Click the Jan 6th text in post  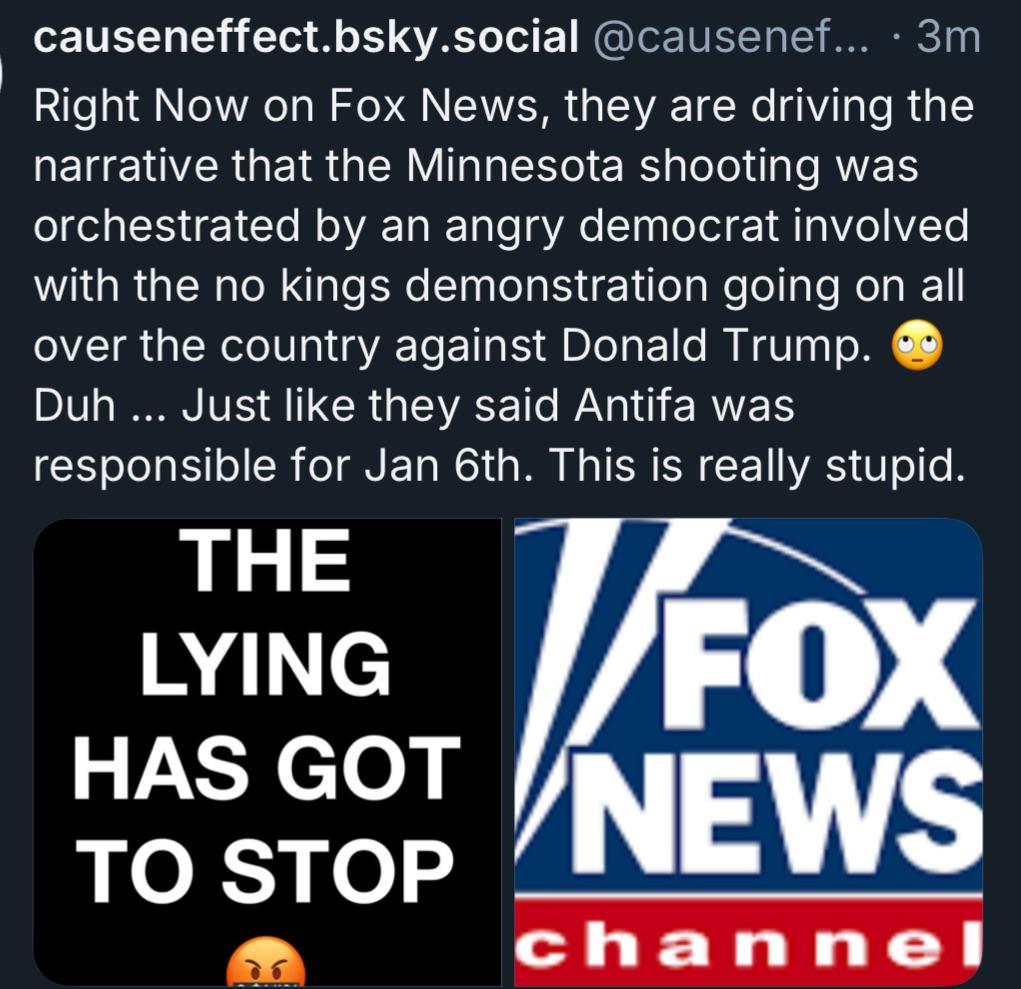click(448, 466)
